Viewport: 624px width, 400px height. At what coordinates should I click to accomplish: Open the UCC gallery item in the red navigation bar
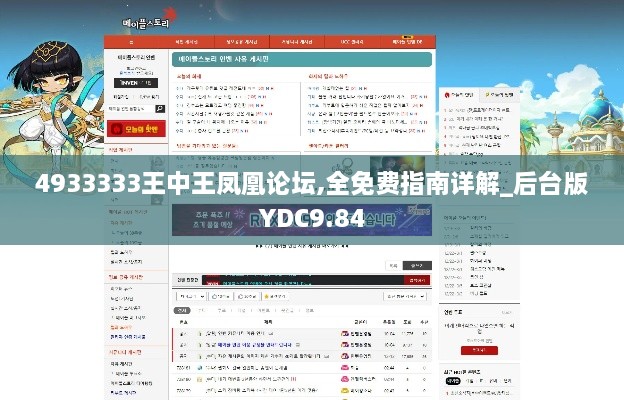point(352,42)
